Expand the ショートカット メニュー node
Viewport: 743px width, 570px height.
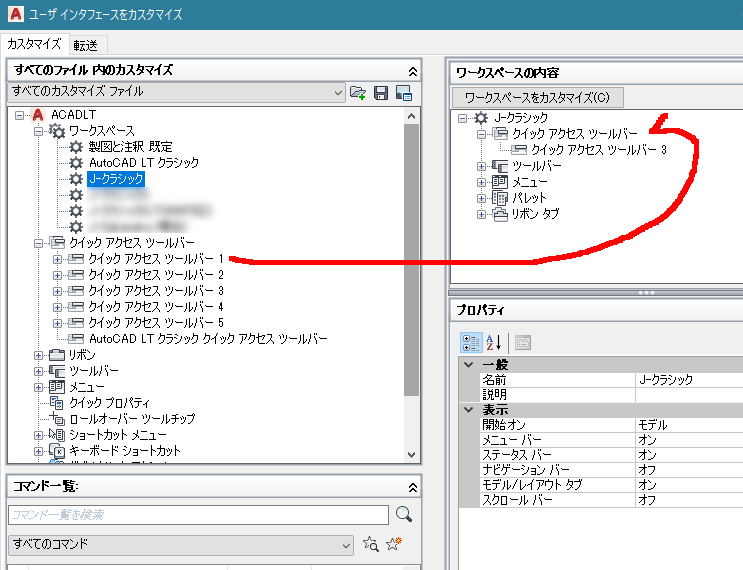[38, 435]
